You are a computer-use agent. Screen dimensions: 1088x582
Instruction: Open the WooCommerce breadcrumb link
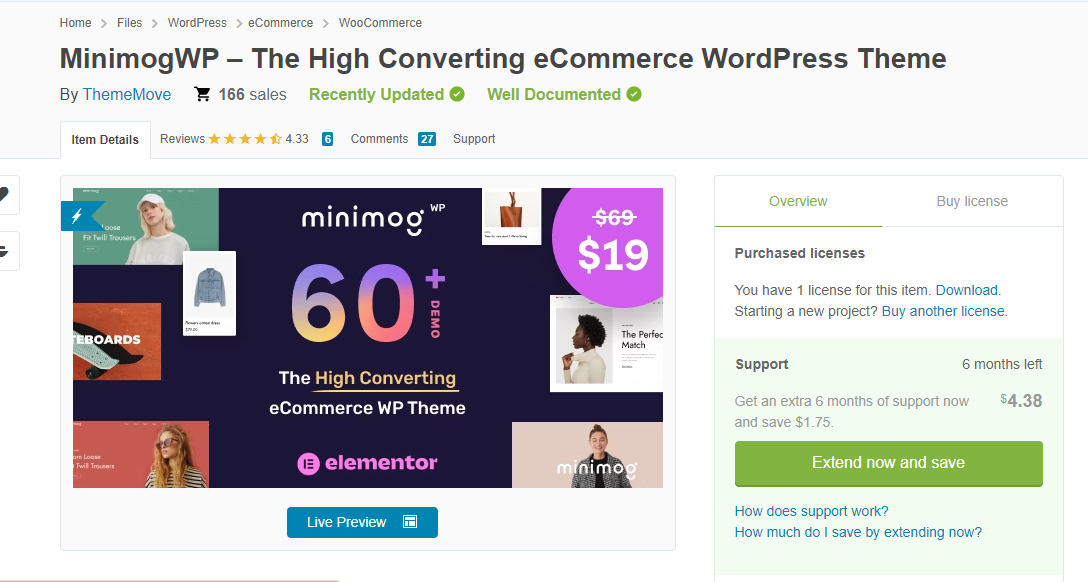coord(380,22)
